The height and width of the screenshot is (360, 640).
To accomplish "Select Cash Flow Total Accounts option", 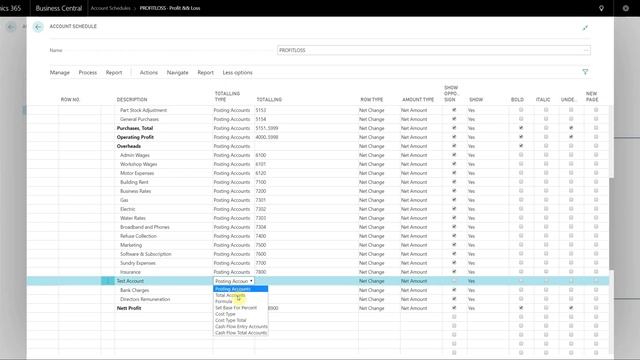I will click(x=241, y=333).
